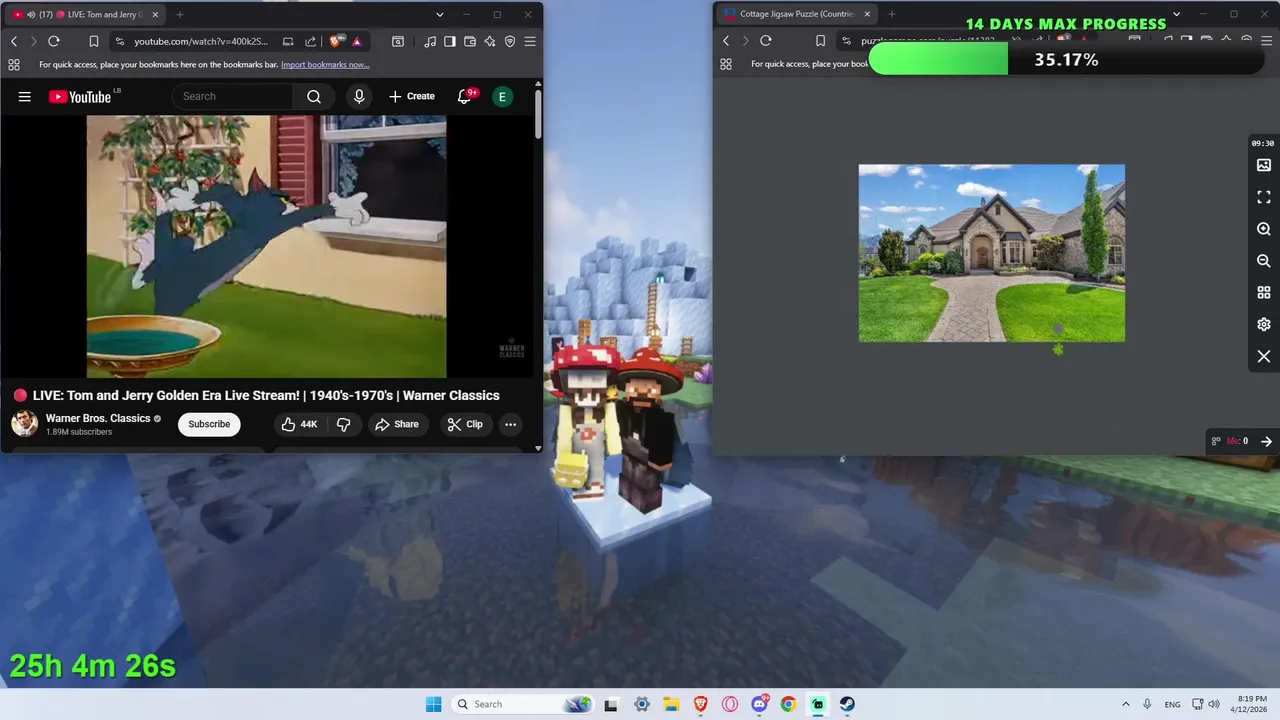Viewport: 1280px width, 720px height.
Task: Open Brave VPN shield in YouTube window
Action: (510, 41)
